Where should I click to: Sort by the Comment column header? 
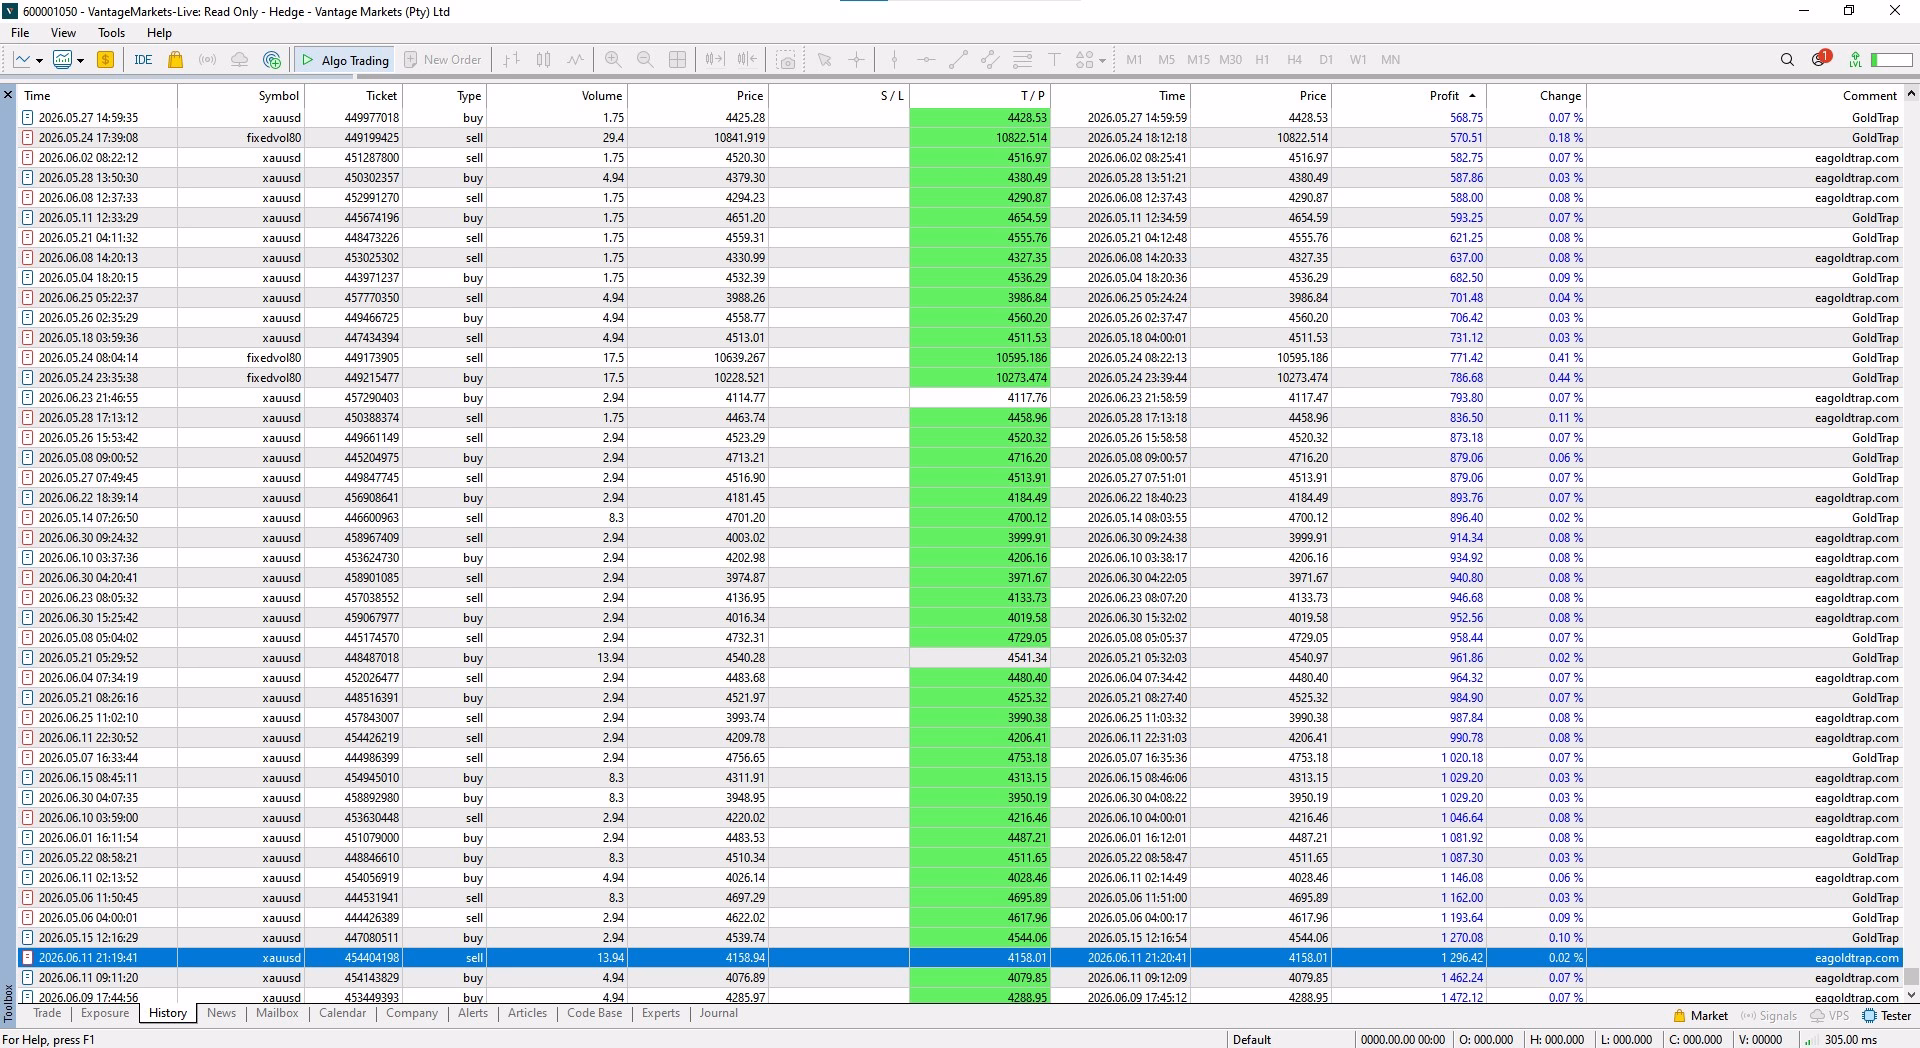[x=1744, y=96]
